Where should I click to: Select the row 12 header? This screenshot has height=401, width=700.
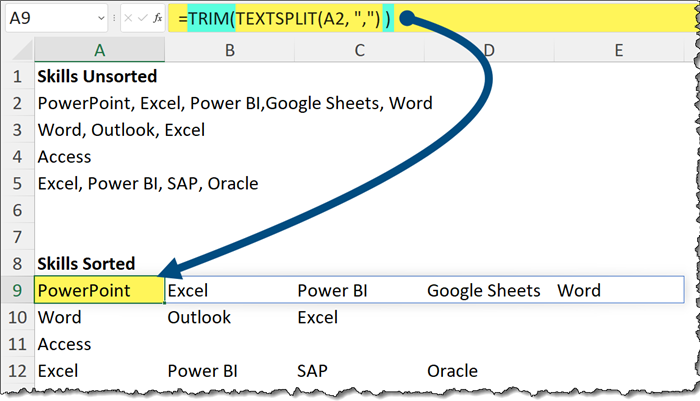click(x=17, y=370)
